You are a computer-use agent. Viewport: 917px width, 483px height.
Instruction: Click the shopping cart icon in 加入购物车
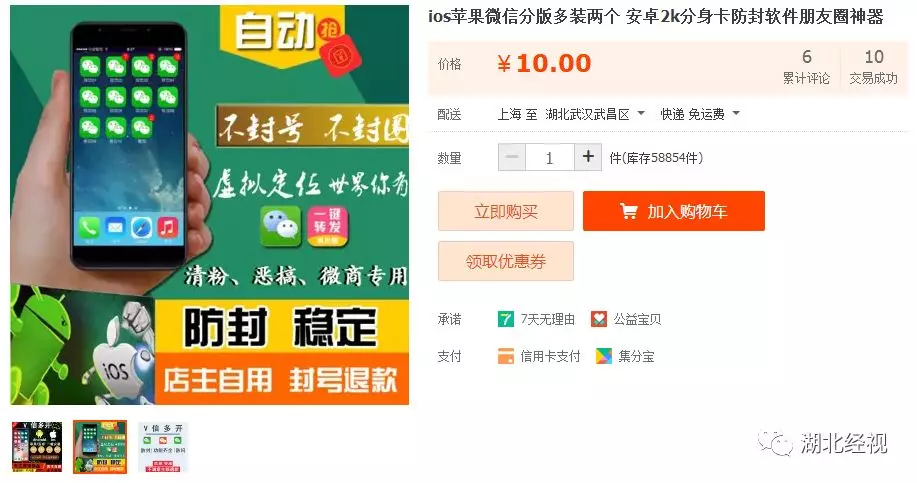629,211
